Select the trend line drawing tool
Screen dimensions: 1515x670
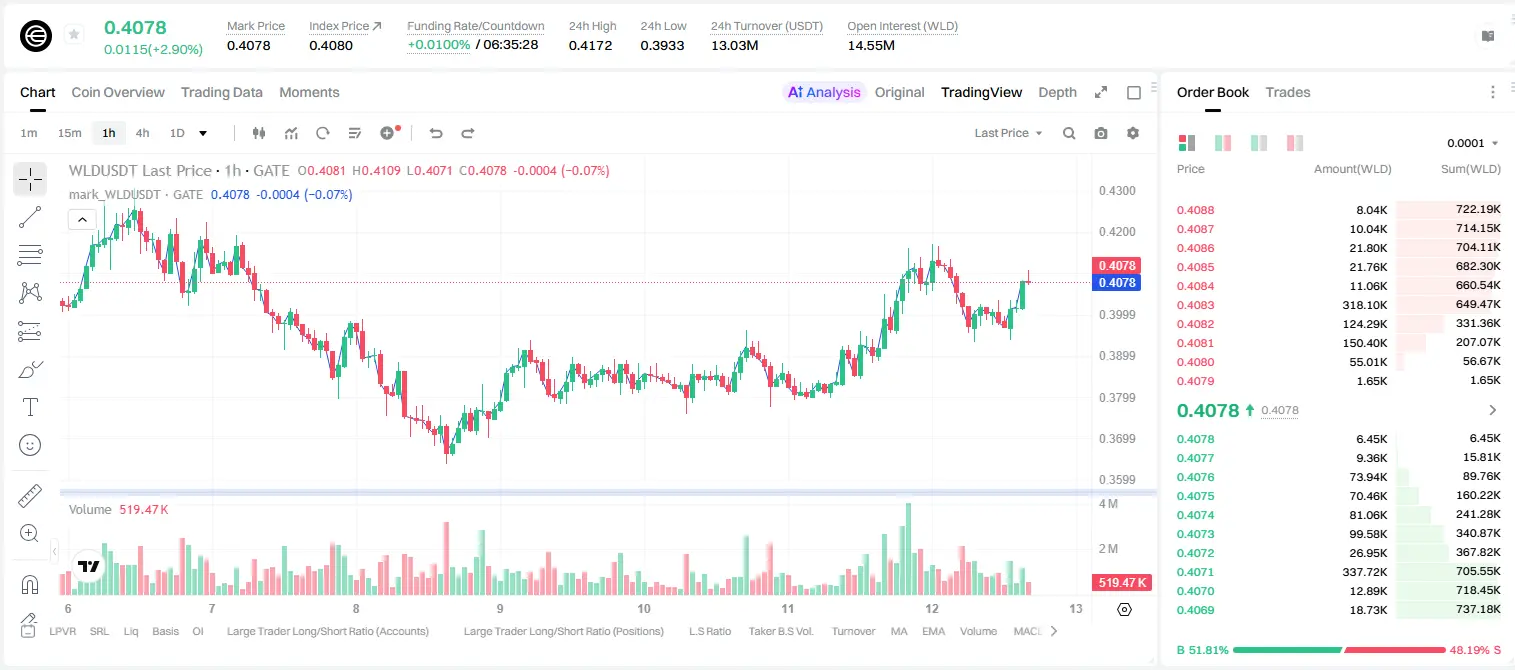tap(30, 217)
